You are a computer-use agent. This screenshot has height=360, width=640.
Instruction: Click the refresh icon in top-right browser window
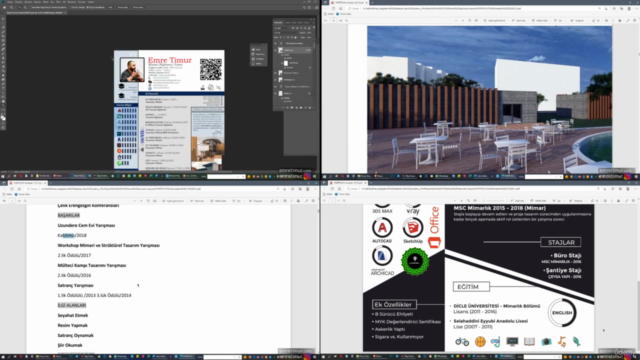[x=334, y=8]
